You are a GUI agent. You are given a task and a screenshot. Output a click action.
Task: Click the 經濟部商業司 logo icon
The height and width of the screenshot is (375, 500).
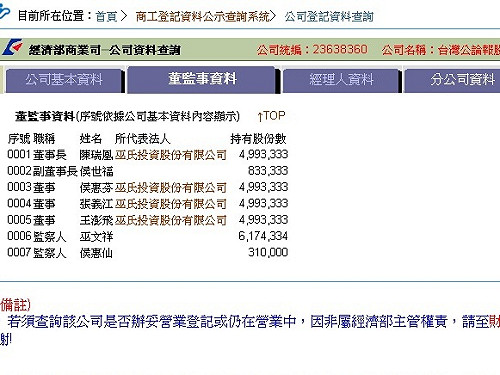click(12, 47)
